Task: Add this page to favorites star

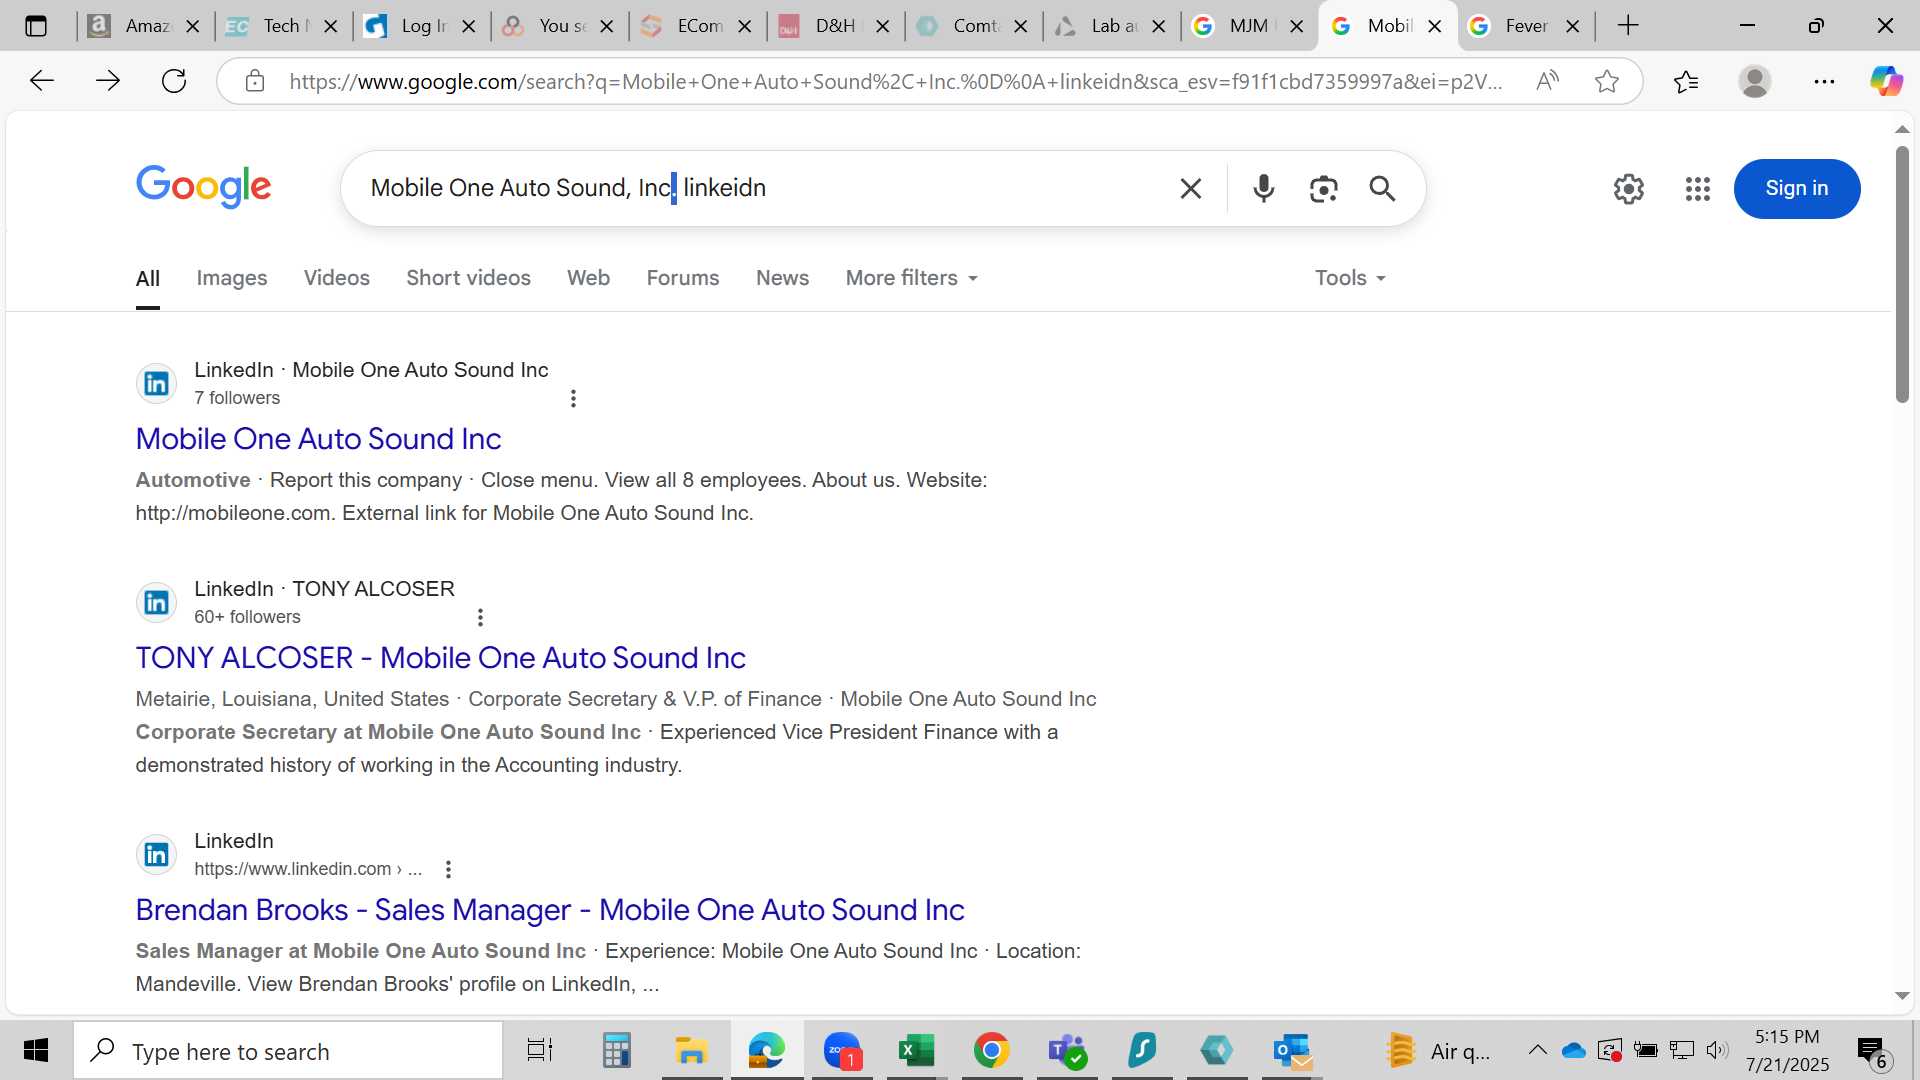Action: [1607, 81]
